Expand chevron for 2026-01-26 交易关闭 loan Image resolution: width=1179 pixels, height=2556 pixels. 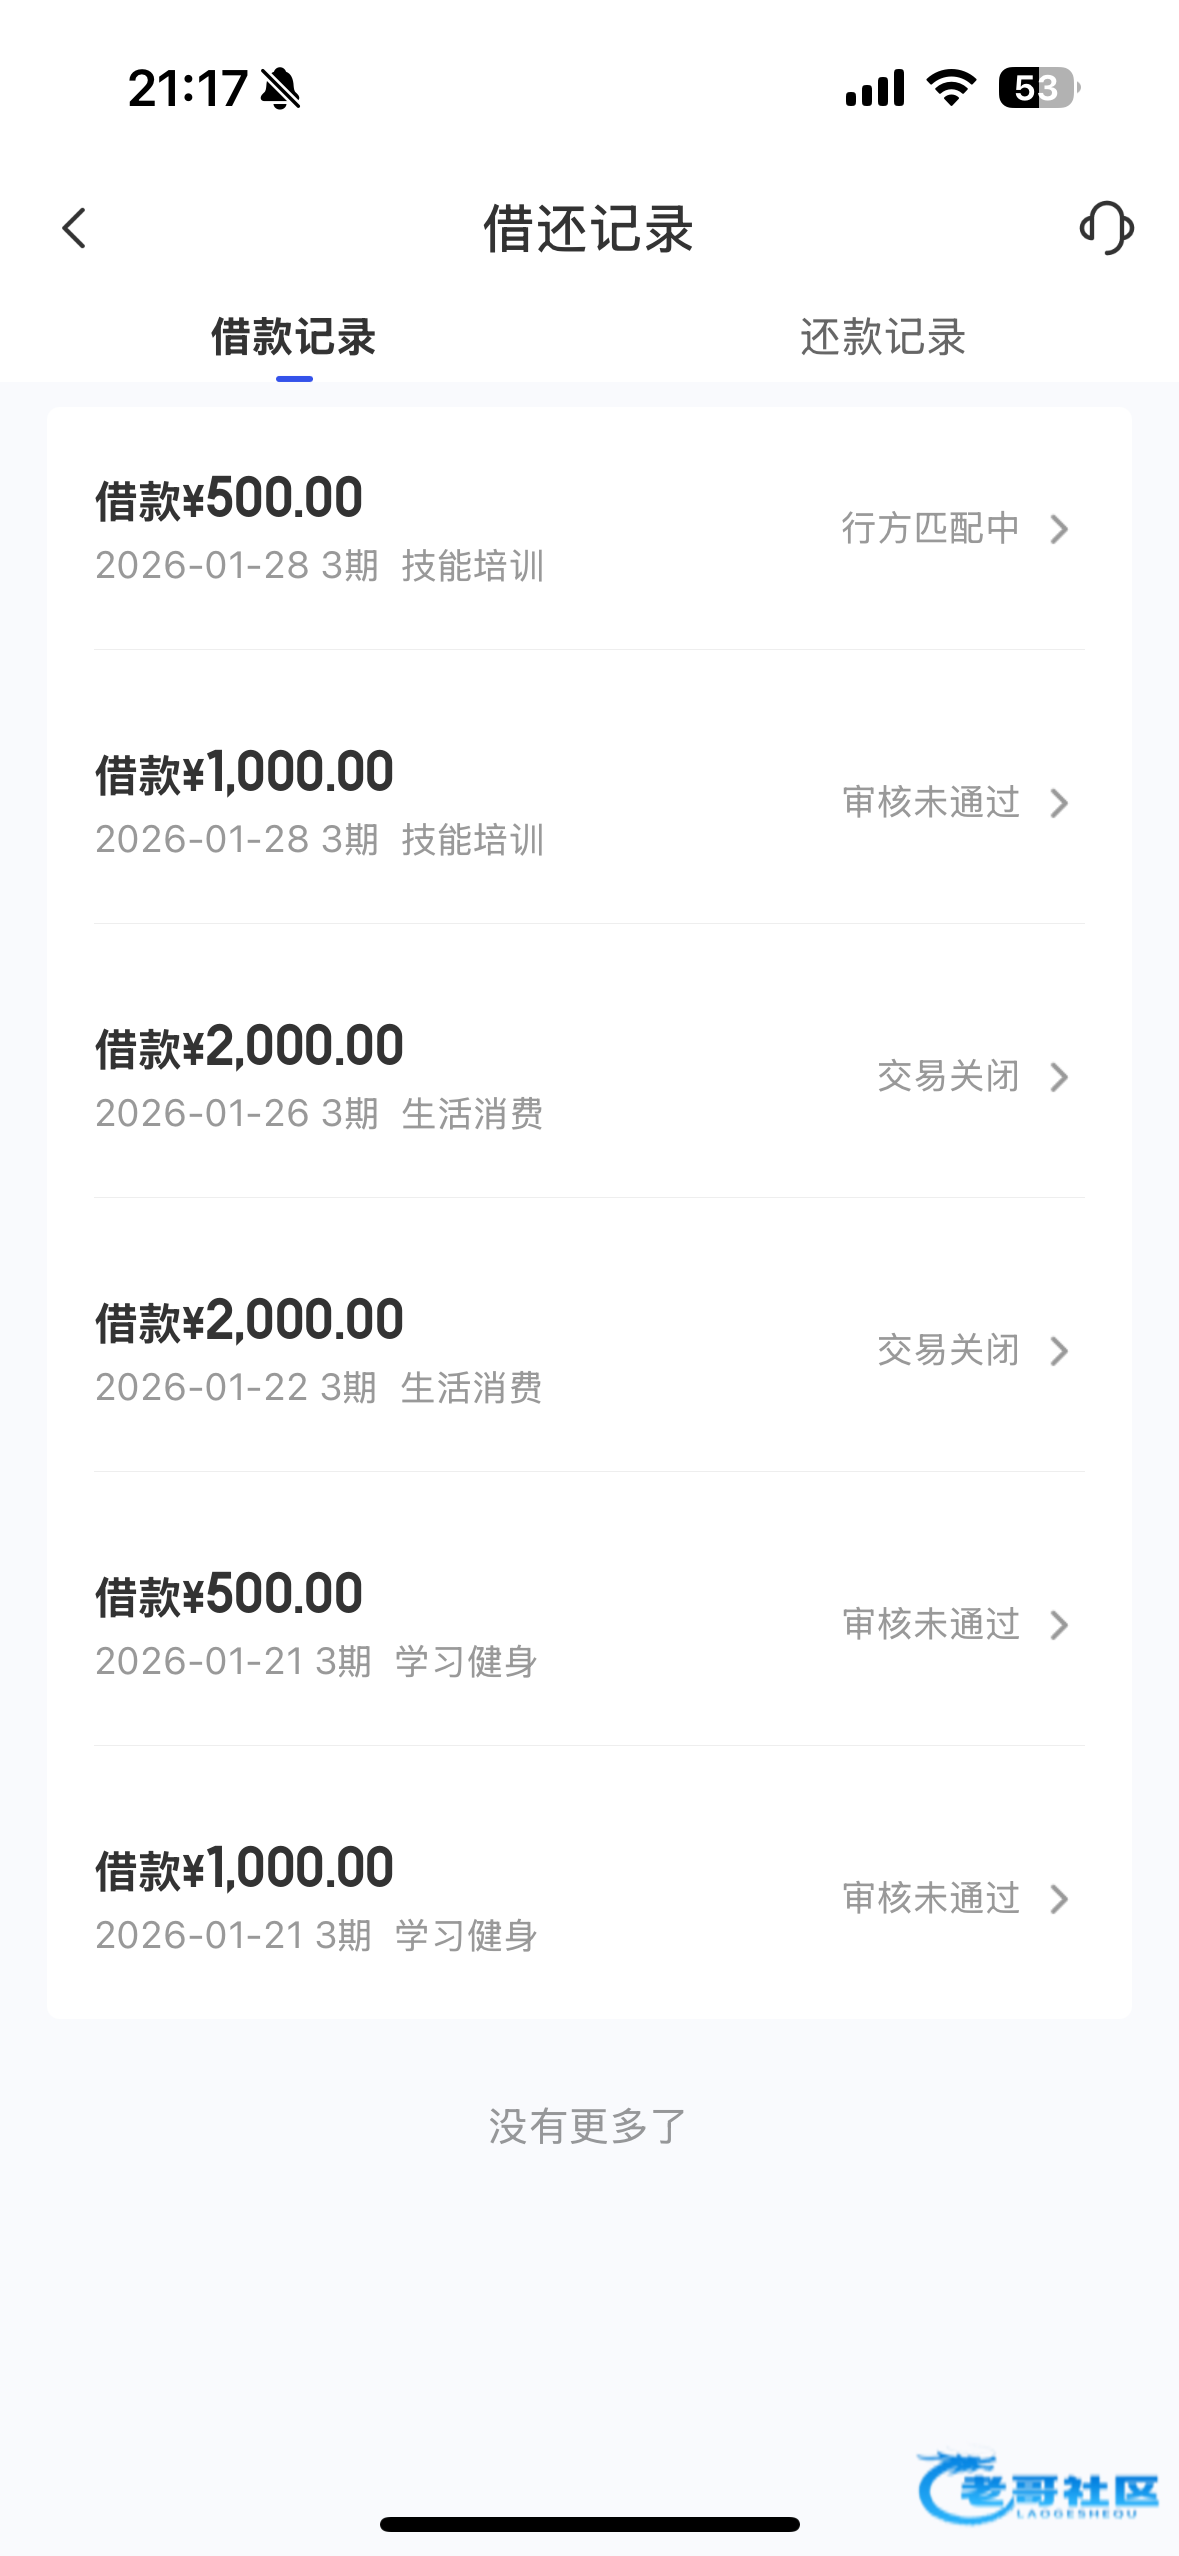click(x=1060, y=1077)
